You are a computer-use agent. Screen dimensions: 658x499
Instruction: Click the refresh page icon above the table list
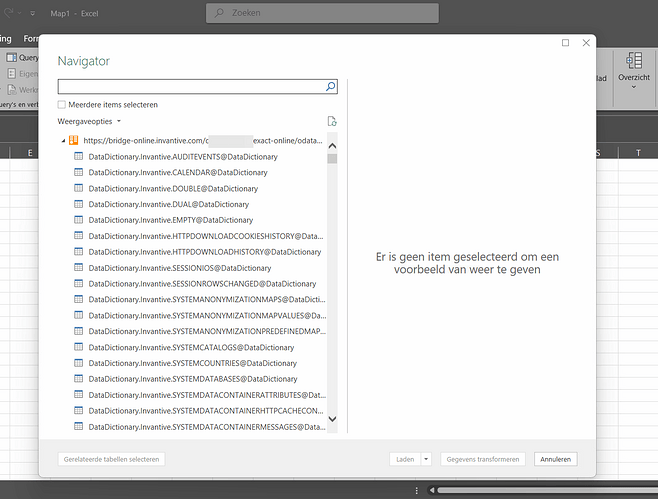point(332,121)
